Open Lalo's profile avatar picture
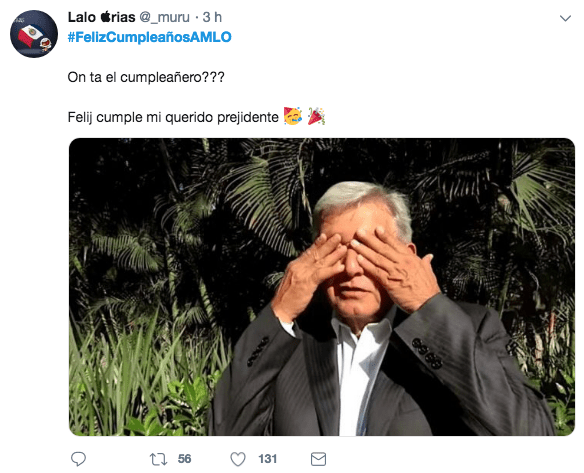Image resolution: width=584 pixels, height=473 pixels. point(34,34)
